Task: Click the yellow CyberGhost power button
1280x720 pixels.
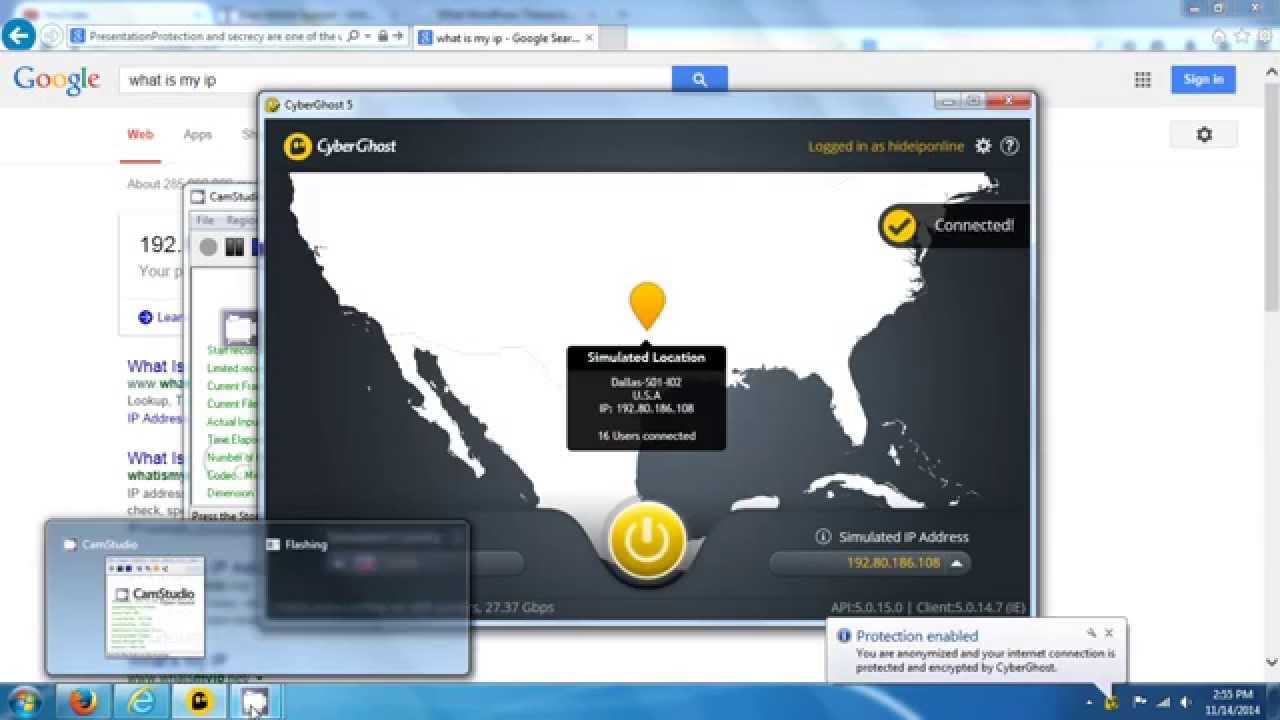Action: [x=647, y=540]
